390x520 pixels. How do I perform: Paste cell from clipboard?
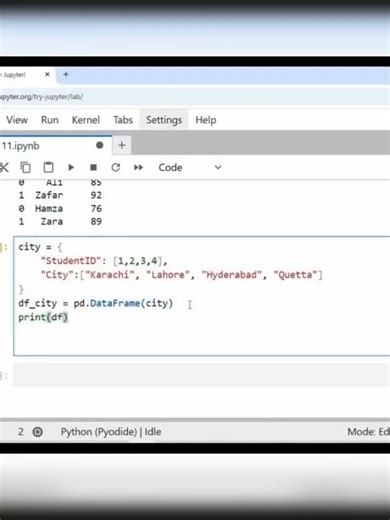48,167
